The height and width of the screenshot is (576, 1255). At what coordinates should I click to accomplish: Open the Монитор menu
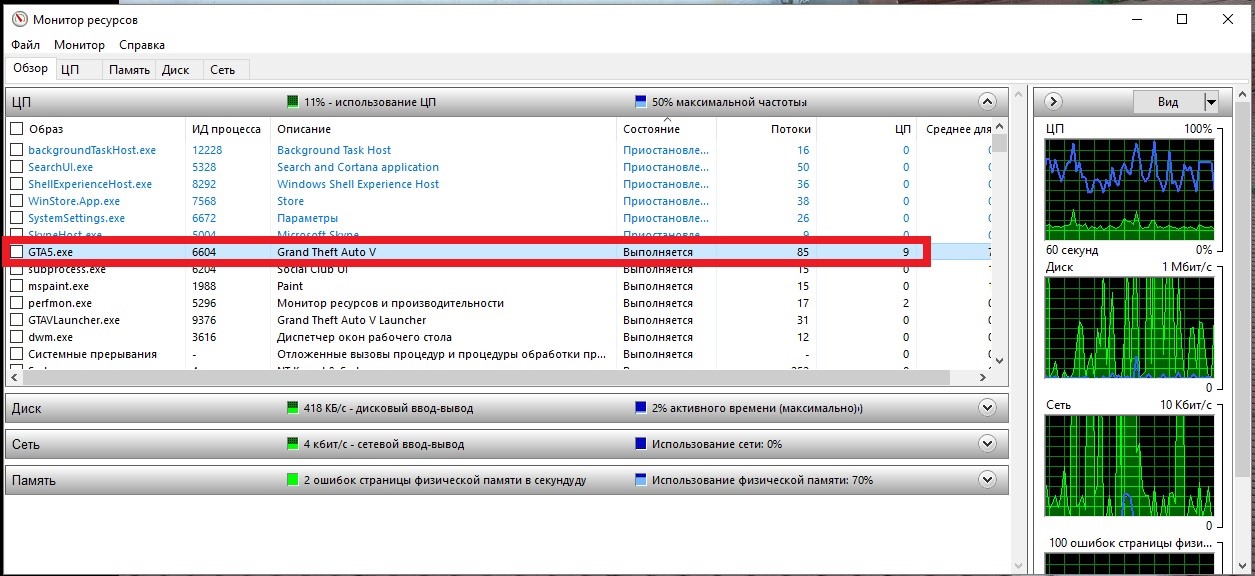[x=80, y=45]
